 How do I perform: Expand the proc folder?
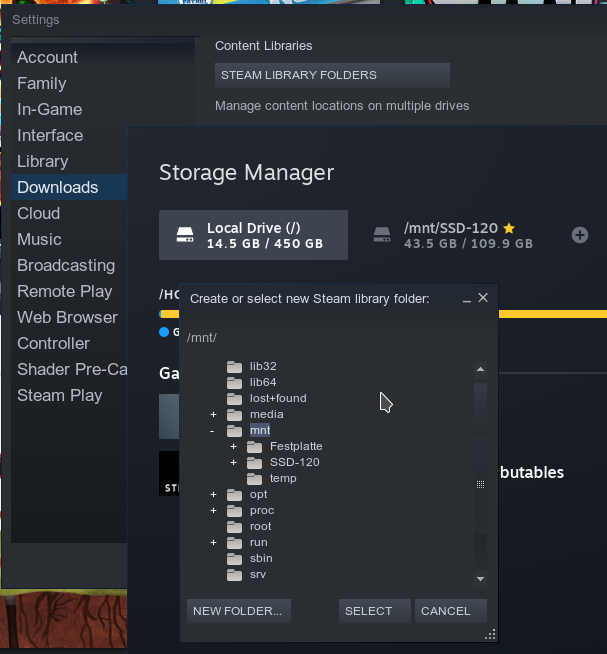(x=214, y=511)
